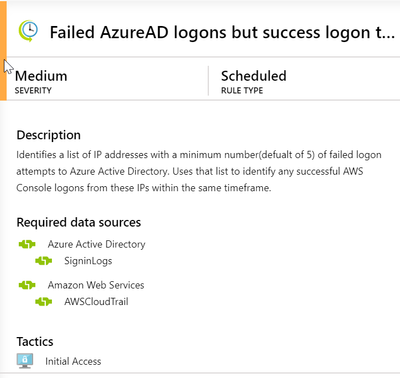400x378 pixels.
Task: Click the AWSCloudTrail connector icon
Action: (x=44, y=302)
